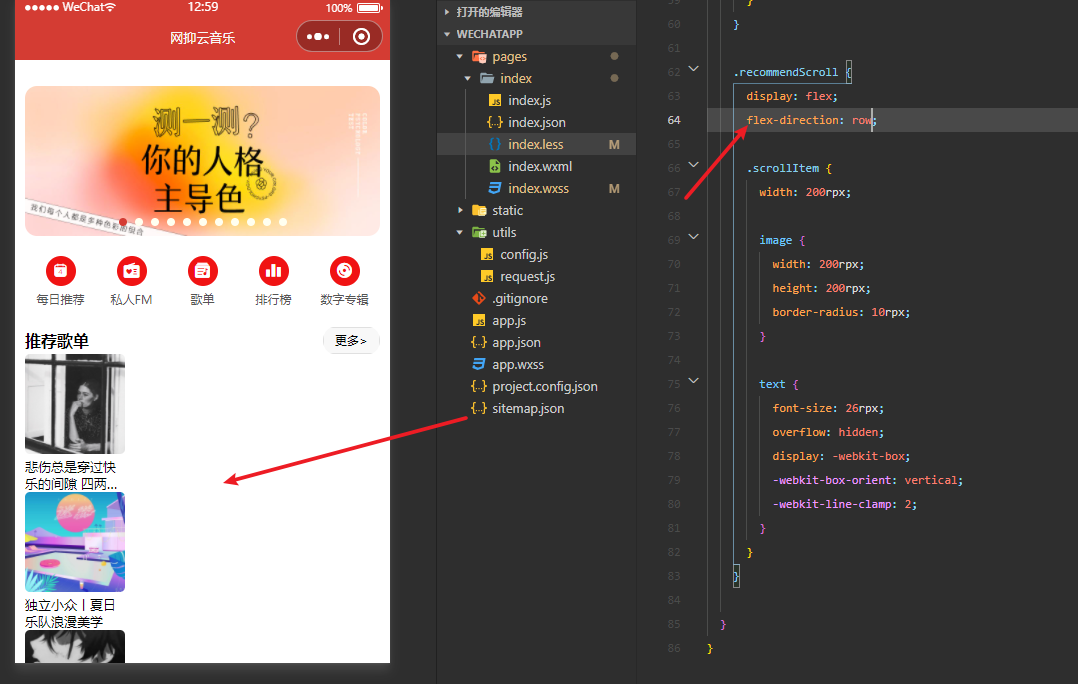Click the 'display: flex;' code line
1078x684 pixels.
(x=792, y=96)
